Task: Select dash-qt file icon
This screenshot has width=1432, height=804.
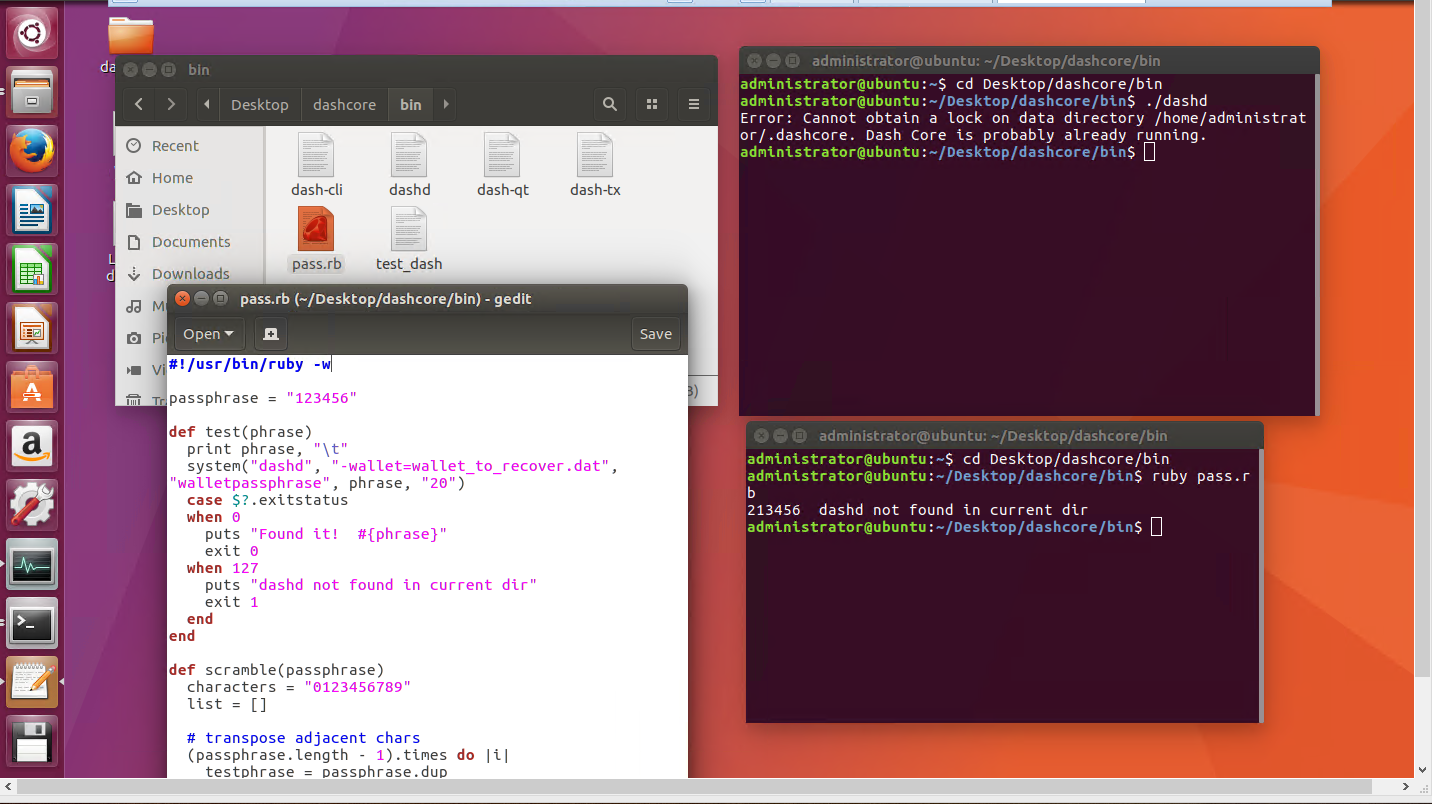Action: point(502,164)
